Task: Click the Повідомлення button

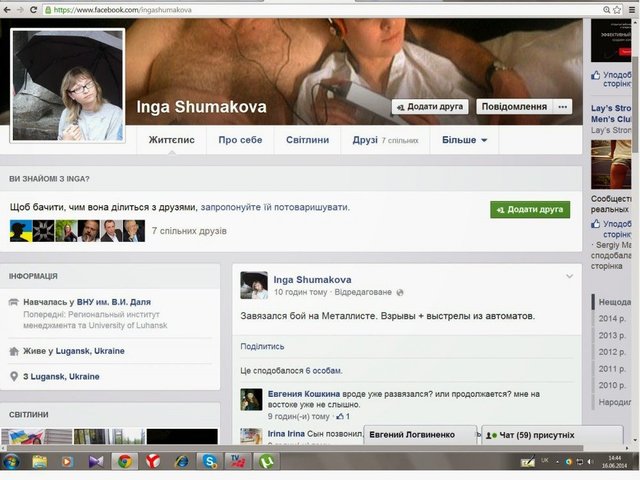Action: tap(514, 107)
